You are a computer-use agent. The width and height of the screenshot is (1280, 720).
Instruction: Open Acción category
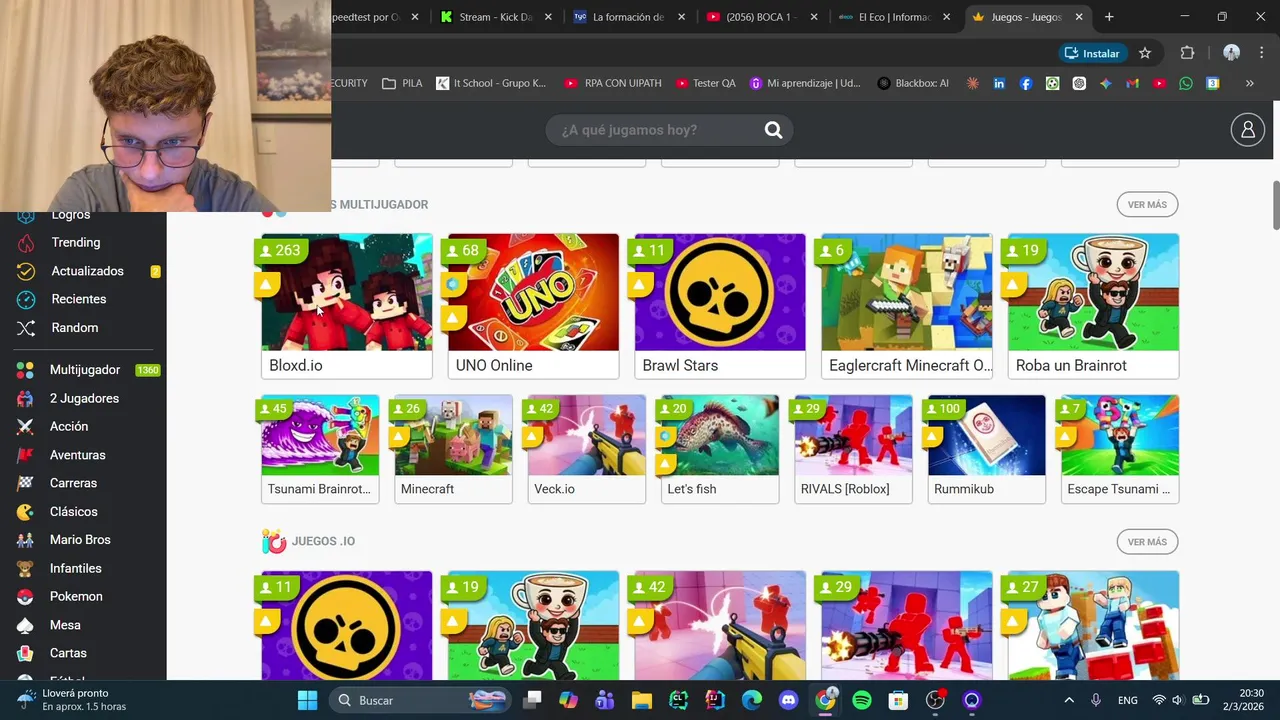(x=69, y=426)
